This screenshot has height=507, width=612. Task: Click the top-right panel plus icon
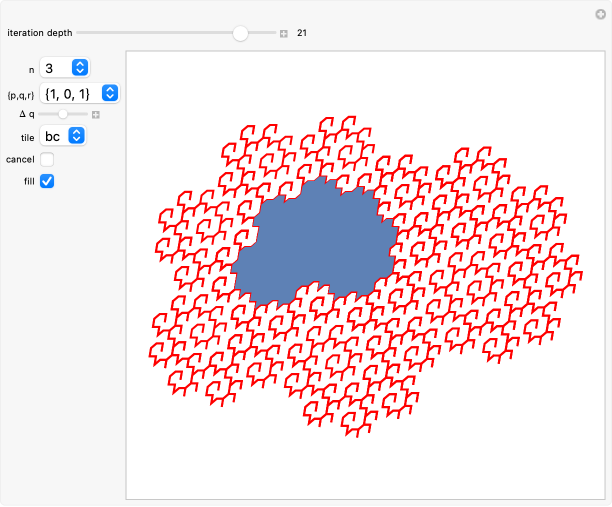[600, 12]
